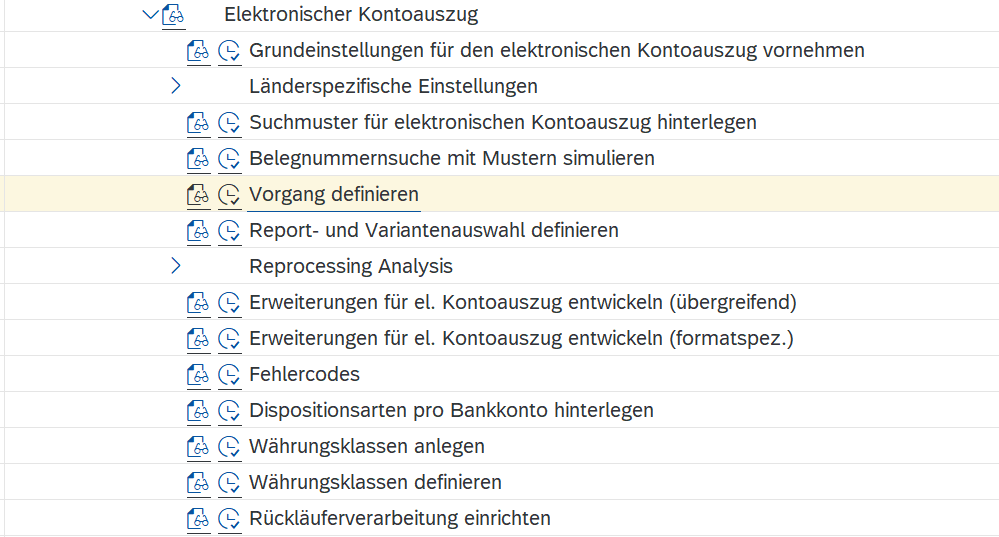This screenshot has height=537, width=999.
Task: Expand Reprocessing Analysis node
Action: tap(176, 266)
